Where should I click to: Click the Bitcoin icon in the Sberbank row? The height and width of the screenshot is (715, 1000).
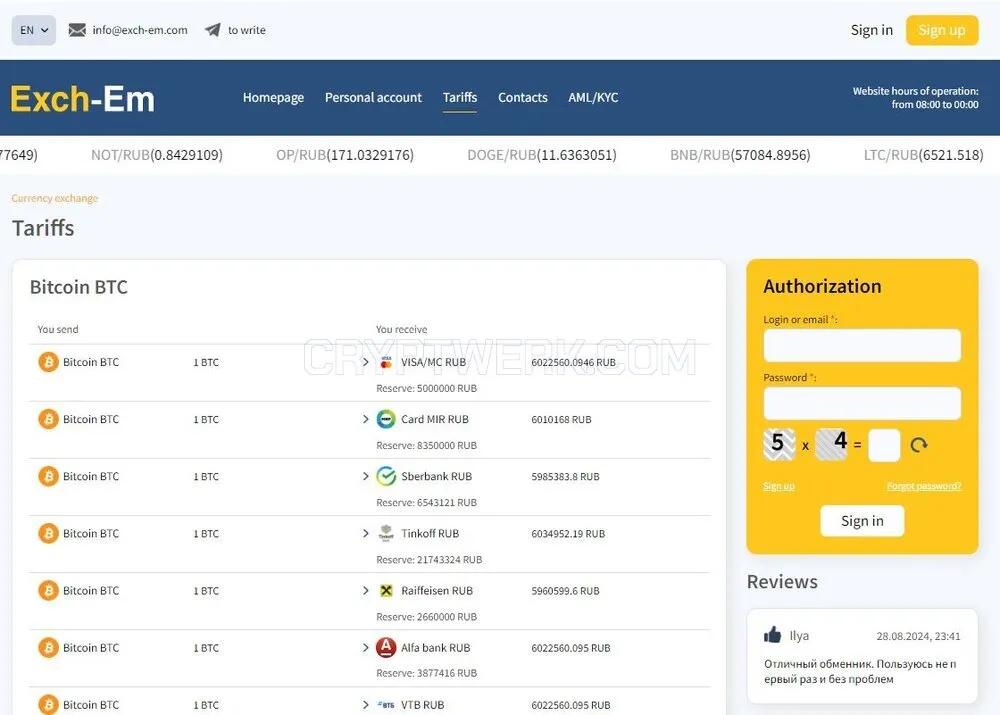click(x=48, y=476)
